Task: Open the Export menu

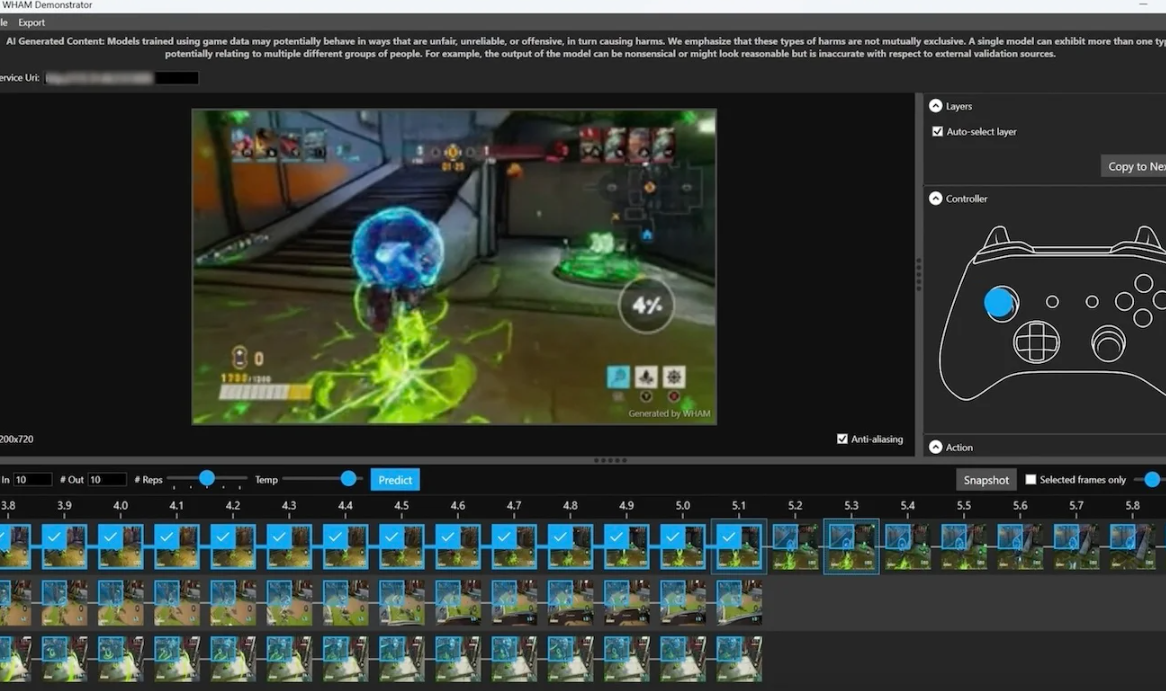Action: (x=31, y=22)
